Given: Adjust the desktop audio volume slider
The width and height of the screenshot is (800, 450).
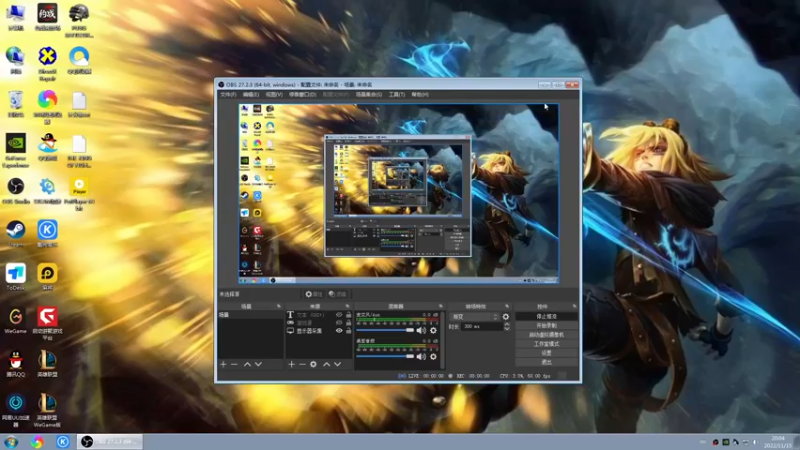Looking at the screenshot, I should click(x=385, y=357).
